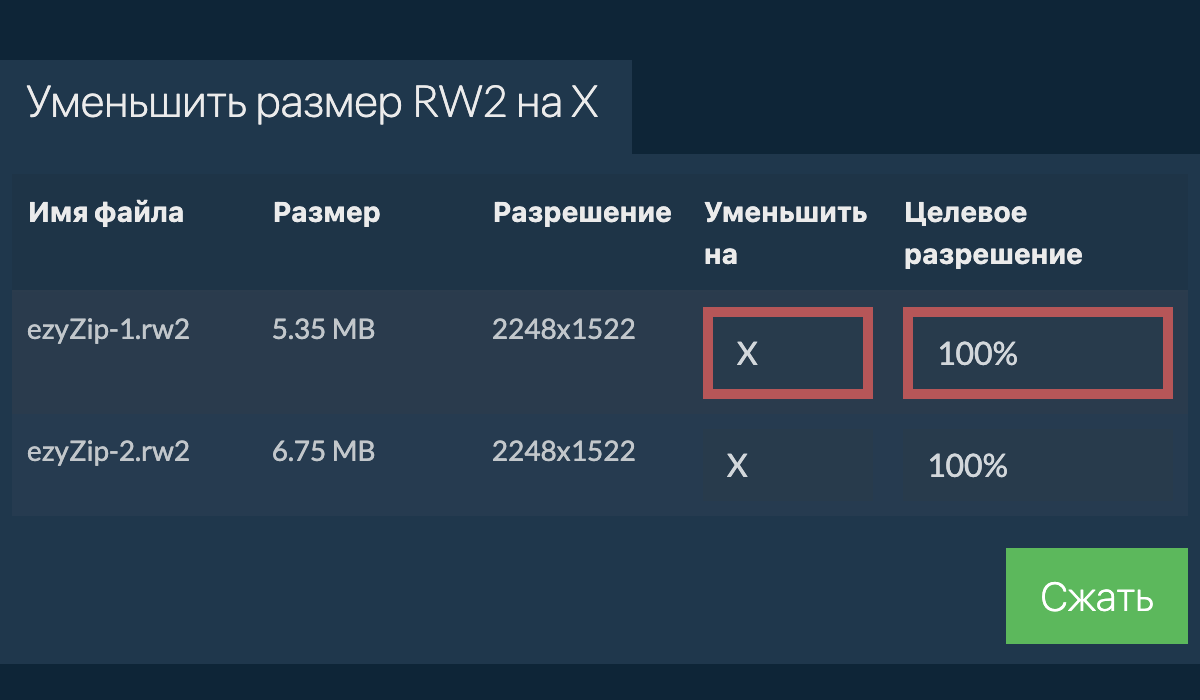Click the Разрешение column header
Image resolution: width=1200 pixels, height=700 pixels.
coord(581,212)
